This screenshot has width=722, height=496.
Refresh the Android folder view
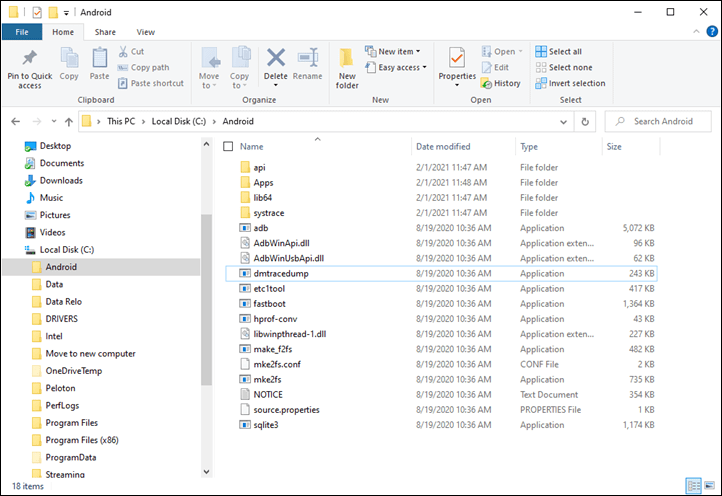[x=585, y=122]
